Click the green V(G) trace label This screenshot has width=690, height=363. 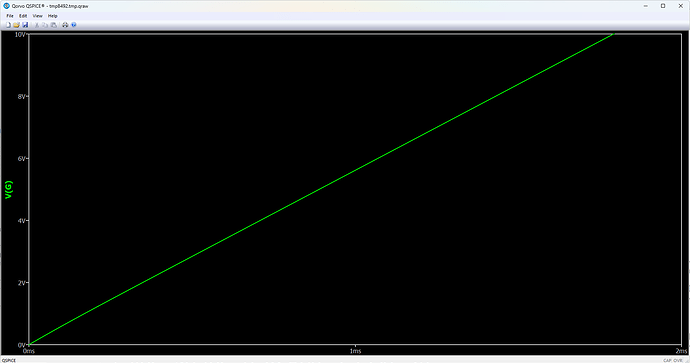[x=8, y=190]
